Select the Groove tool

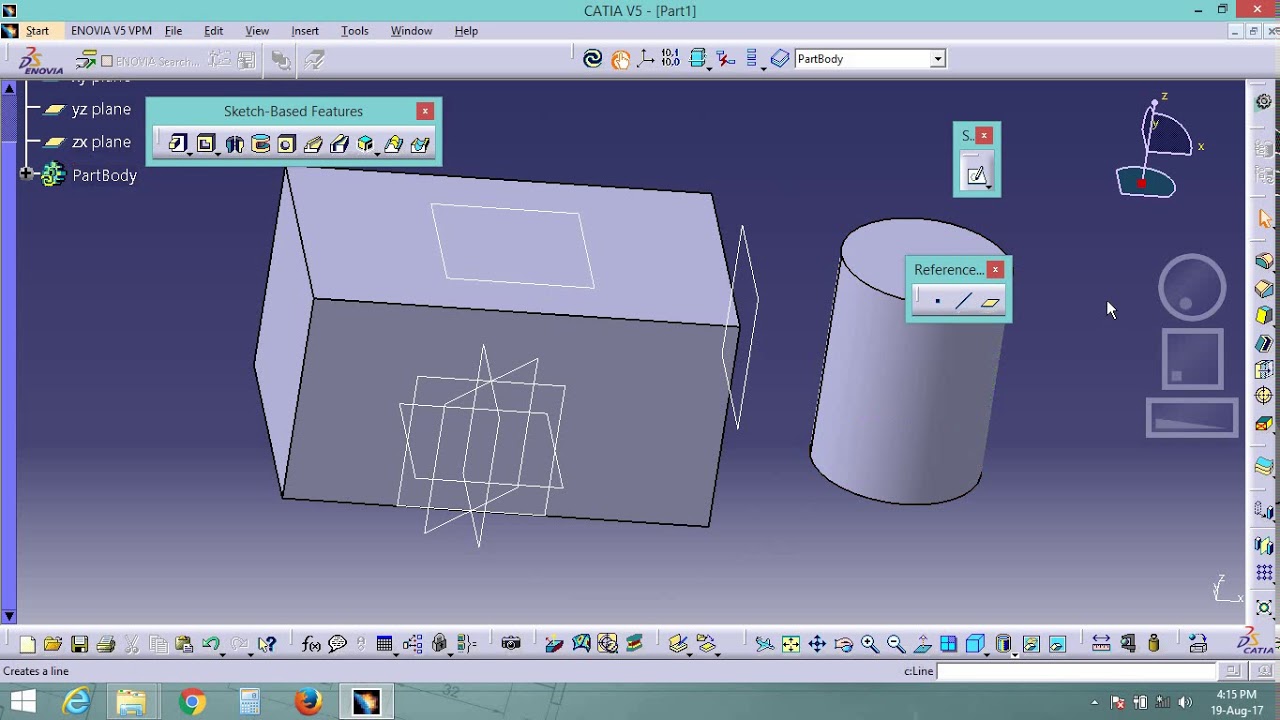click(261, 144)
